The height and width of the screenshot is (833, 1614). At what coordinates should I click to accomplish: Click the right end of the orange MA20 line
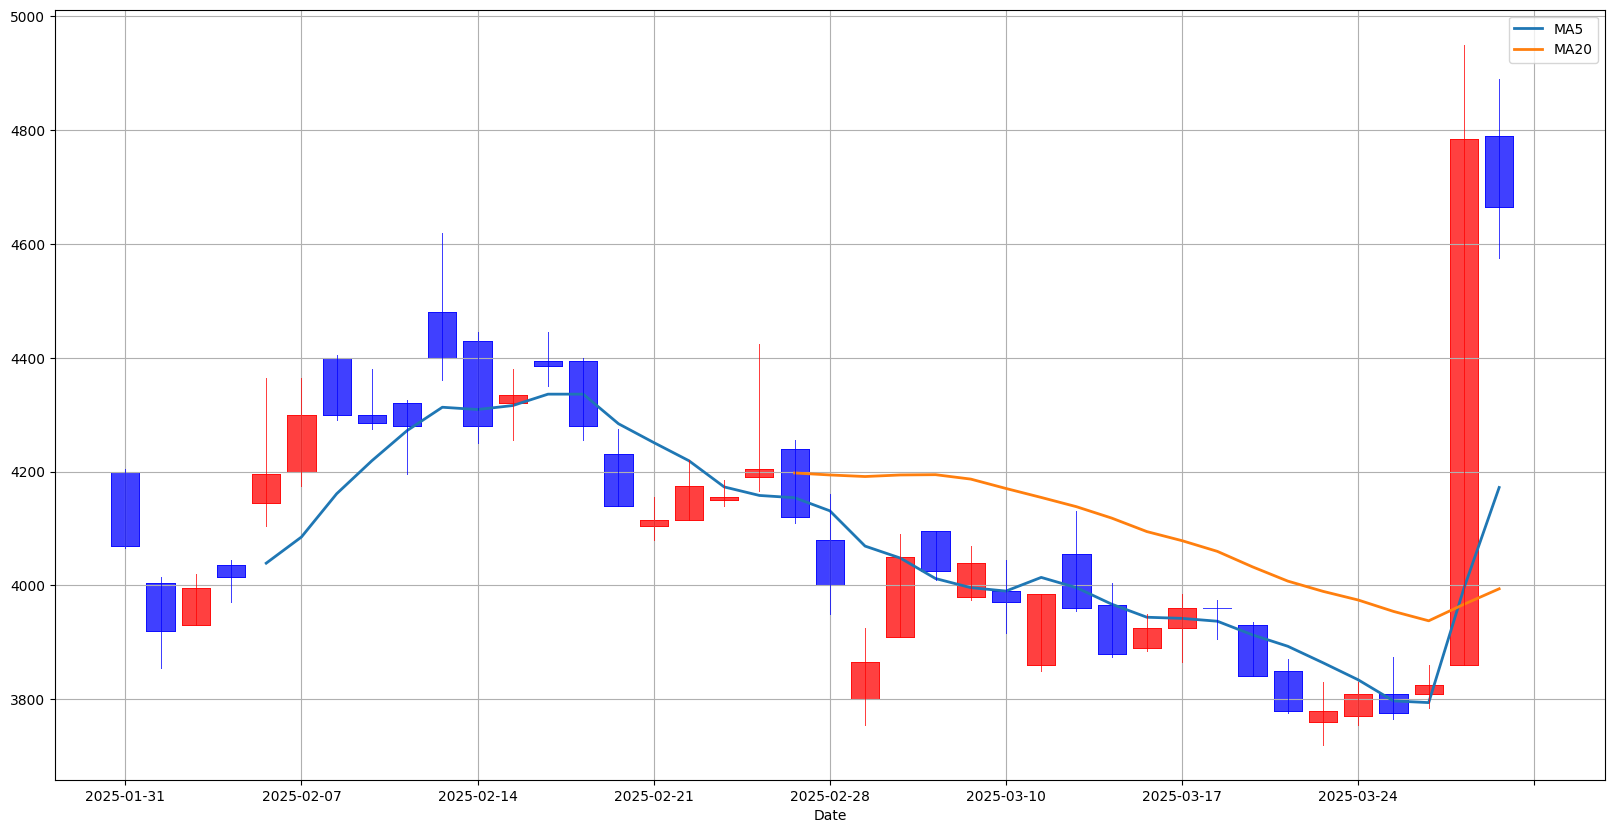pyautogui.click(x=1498, y=589)
